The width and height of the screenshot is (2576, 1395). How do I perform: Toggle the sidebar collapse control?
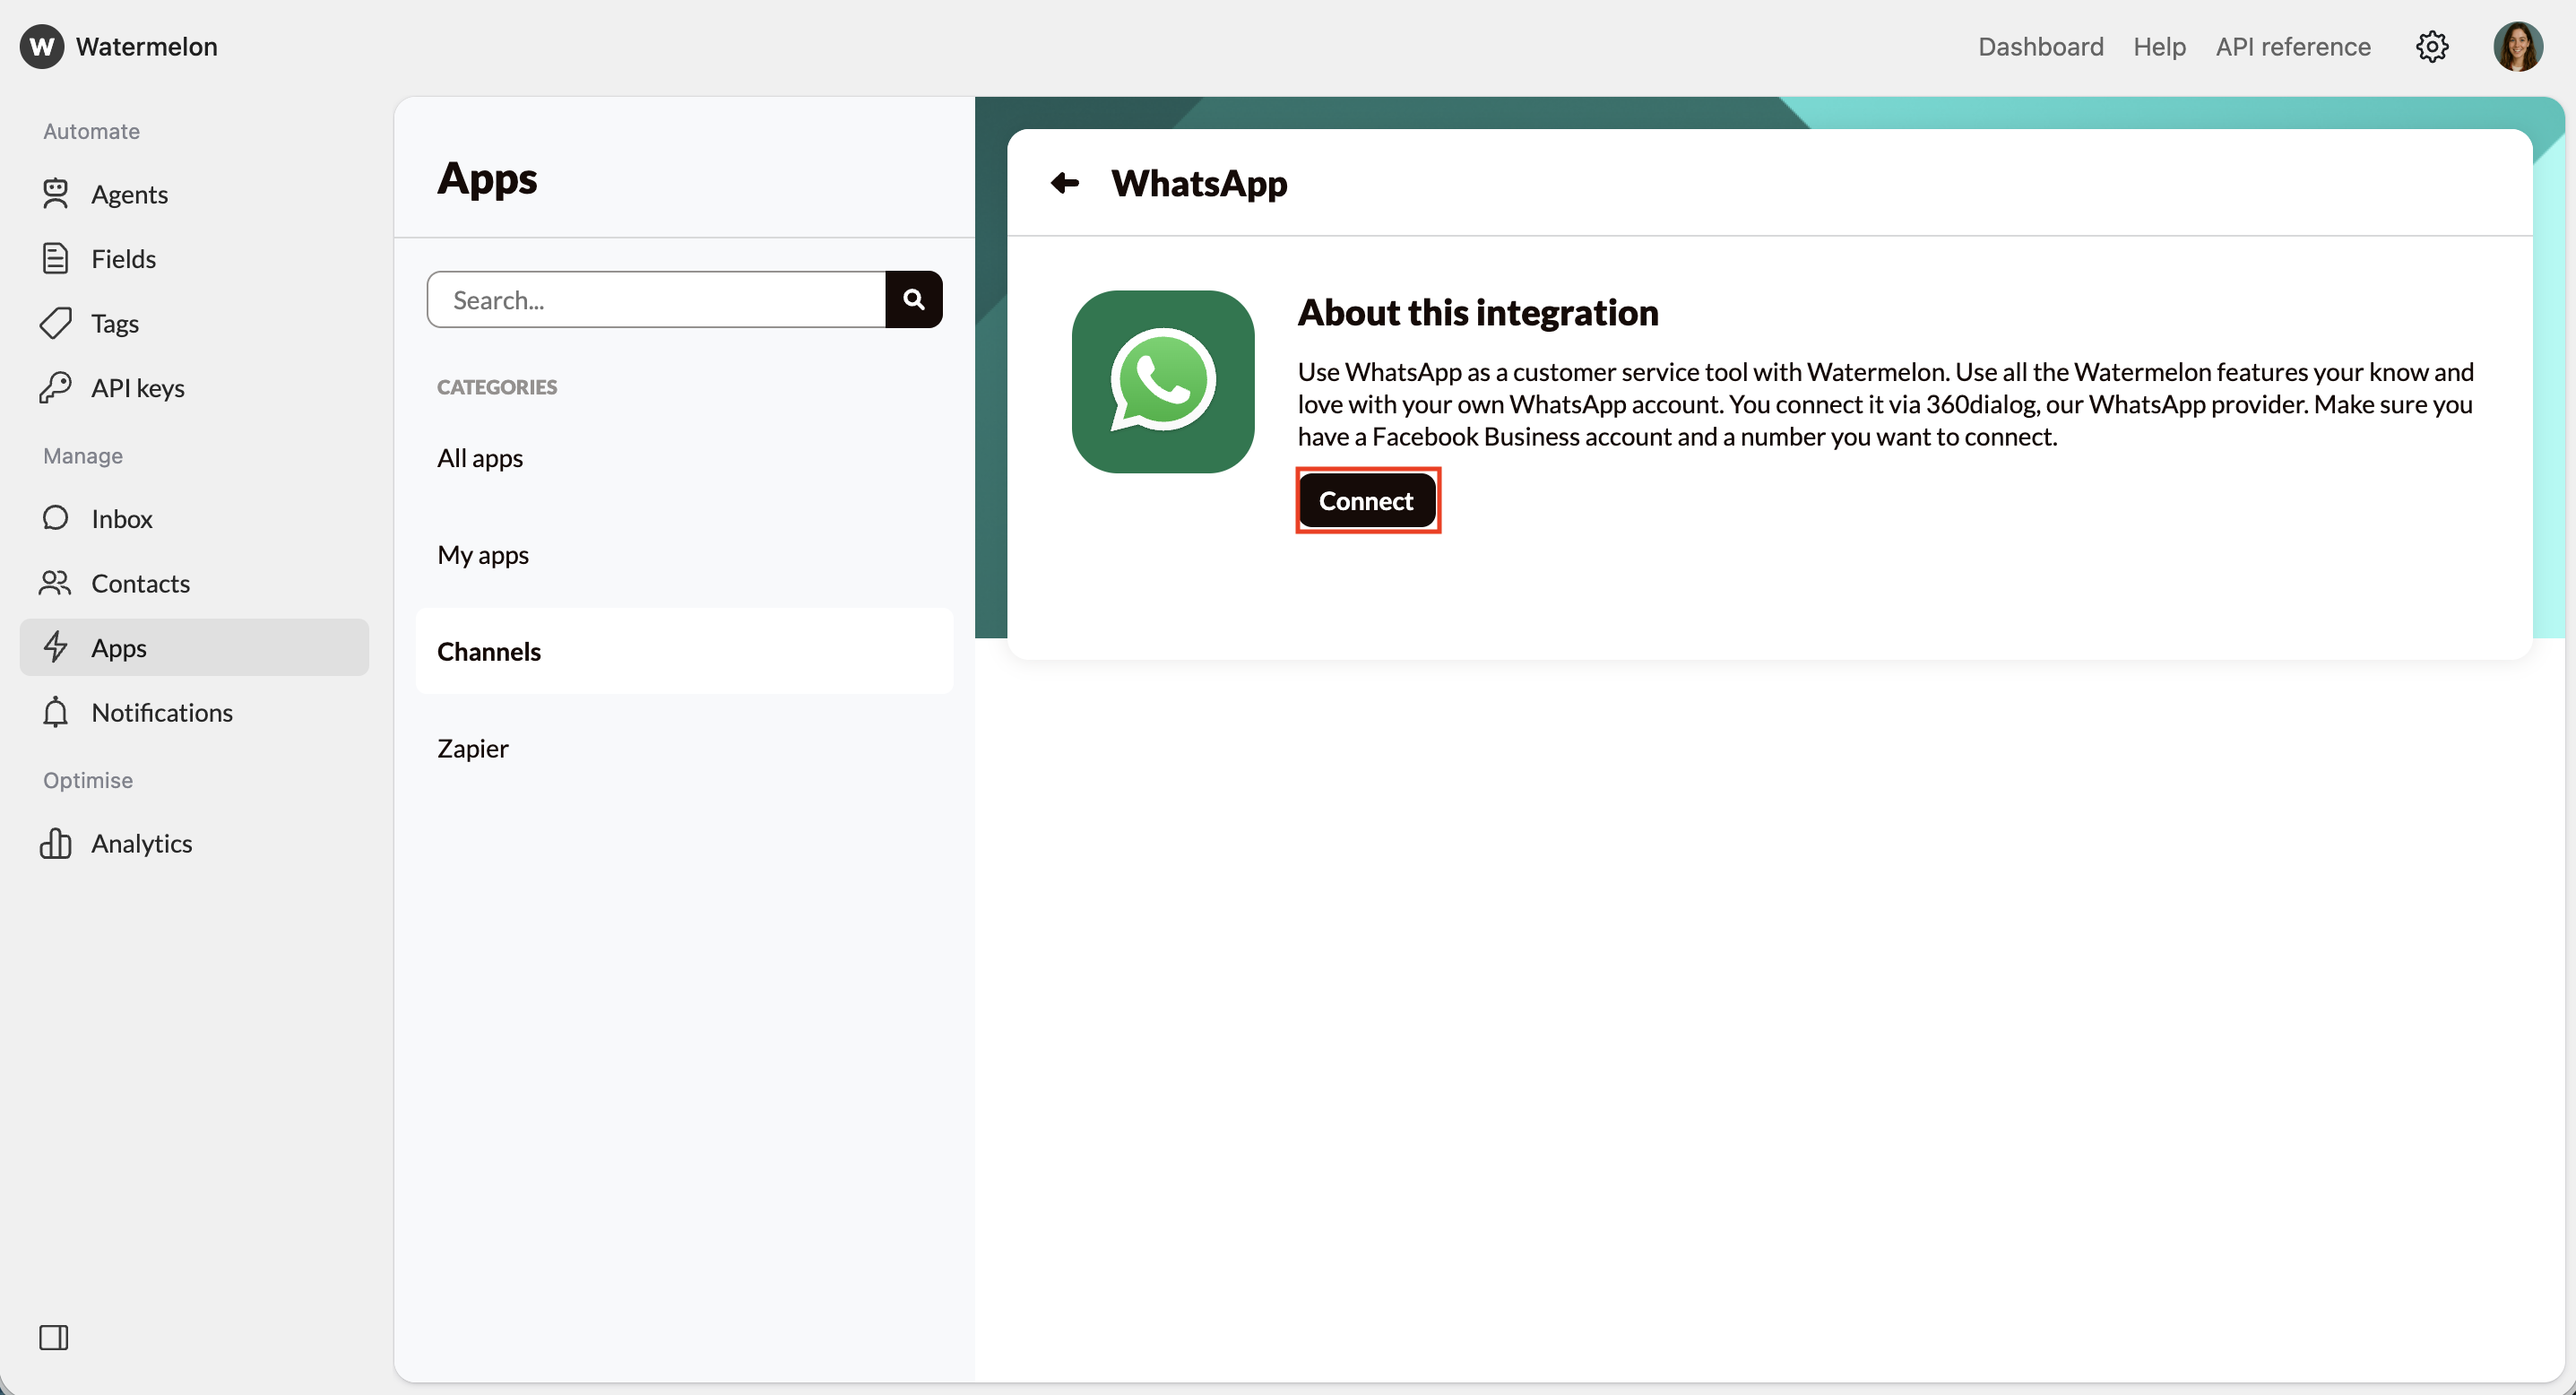[55, 1337]
